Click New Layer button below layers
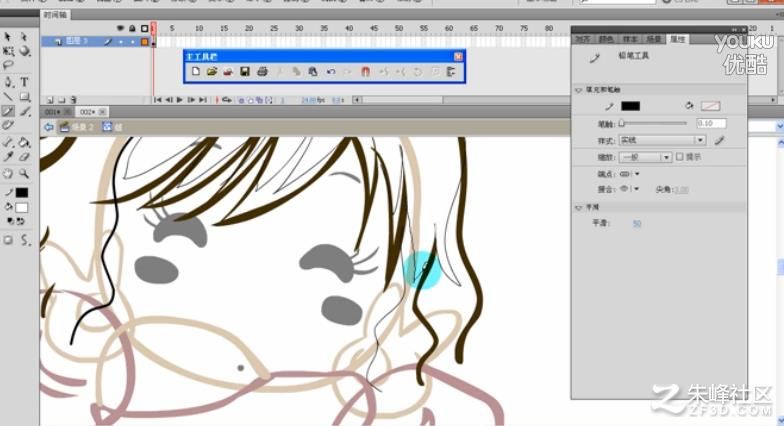 point(50,100)
